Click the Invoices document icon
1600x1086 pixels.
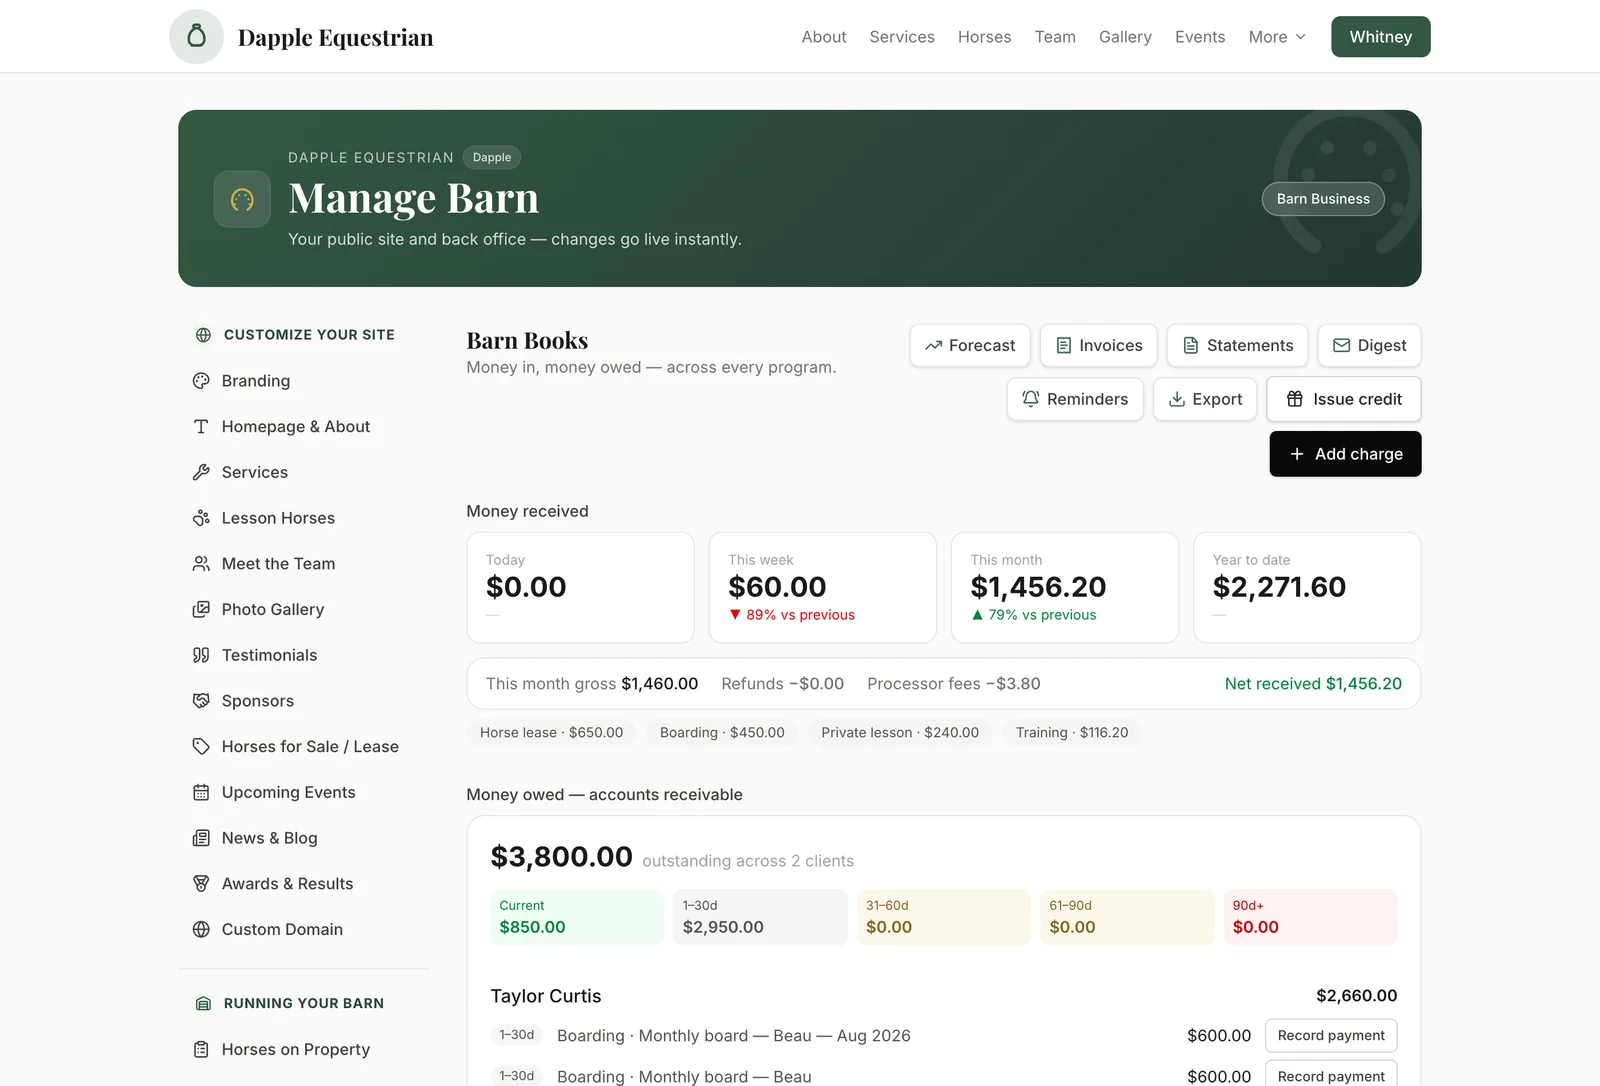coord(1064,345)
